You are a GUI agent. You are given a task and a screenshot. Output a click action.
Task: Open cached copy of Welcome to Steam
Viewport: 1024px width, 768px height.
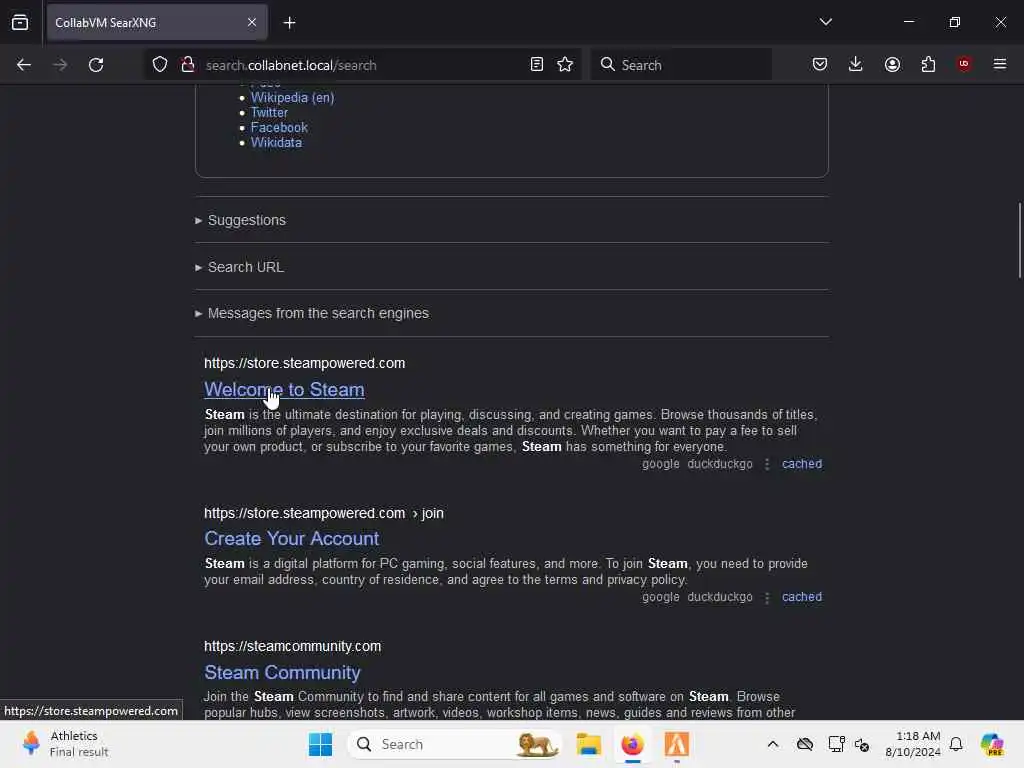coord(802,464)
